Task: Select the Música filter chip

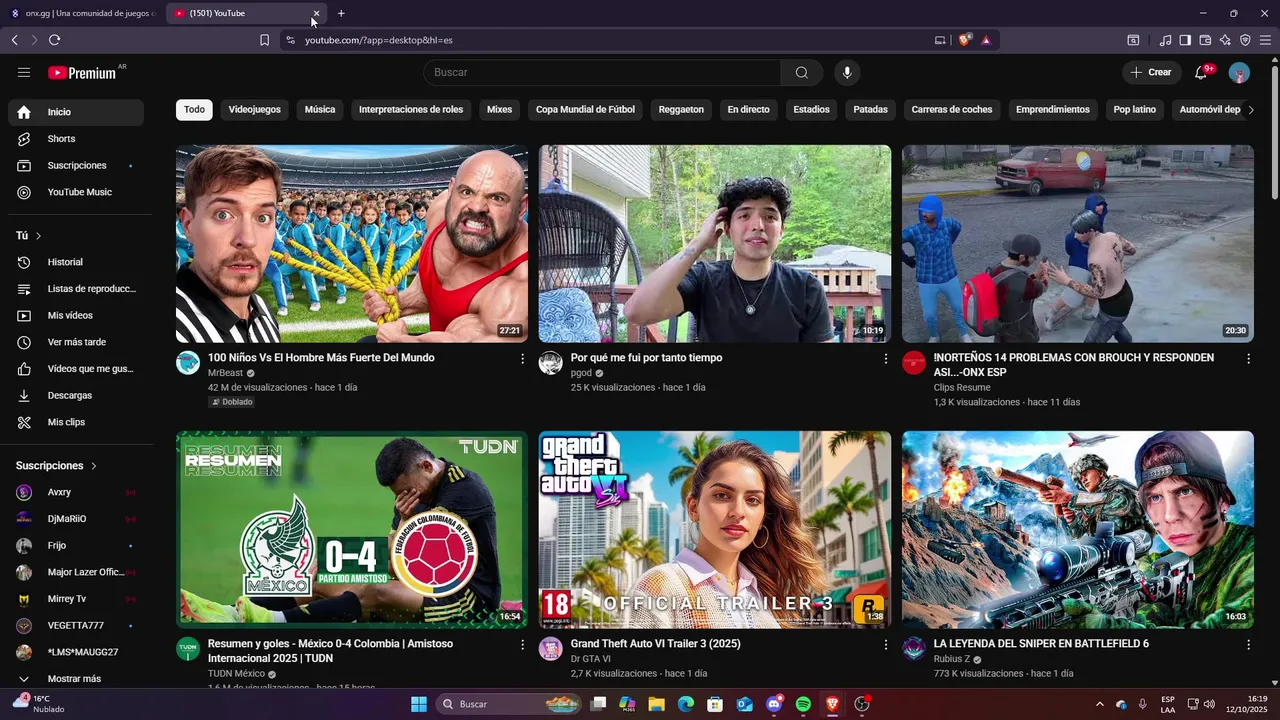Action: [x=320, y=110]
